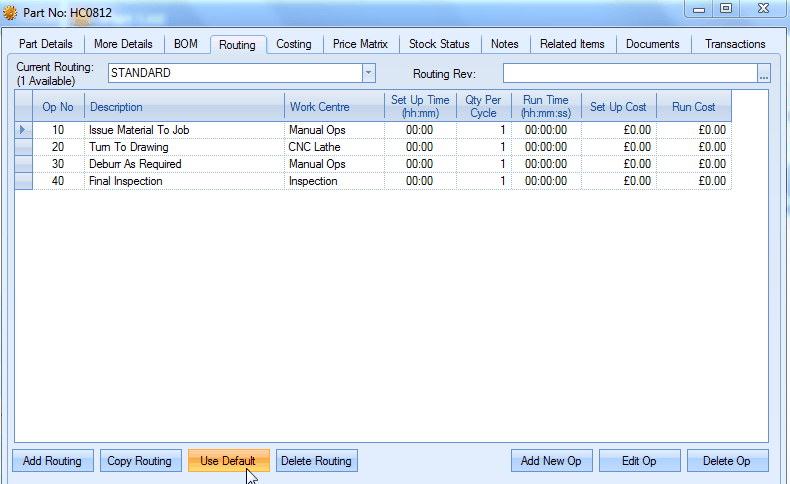The height and width of the screenshot is (484, 790).
Task: Open the Price Matrix tab
Action: coord(360,44)
